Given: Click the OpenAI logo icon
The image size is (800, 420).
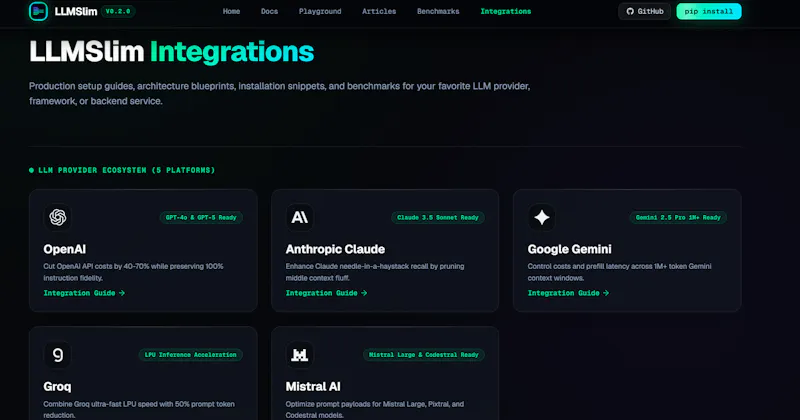Looking at the screenshot, I should (x=58, y=217).
